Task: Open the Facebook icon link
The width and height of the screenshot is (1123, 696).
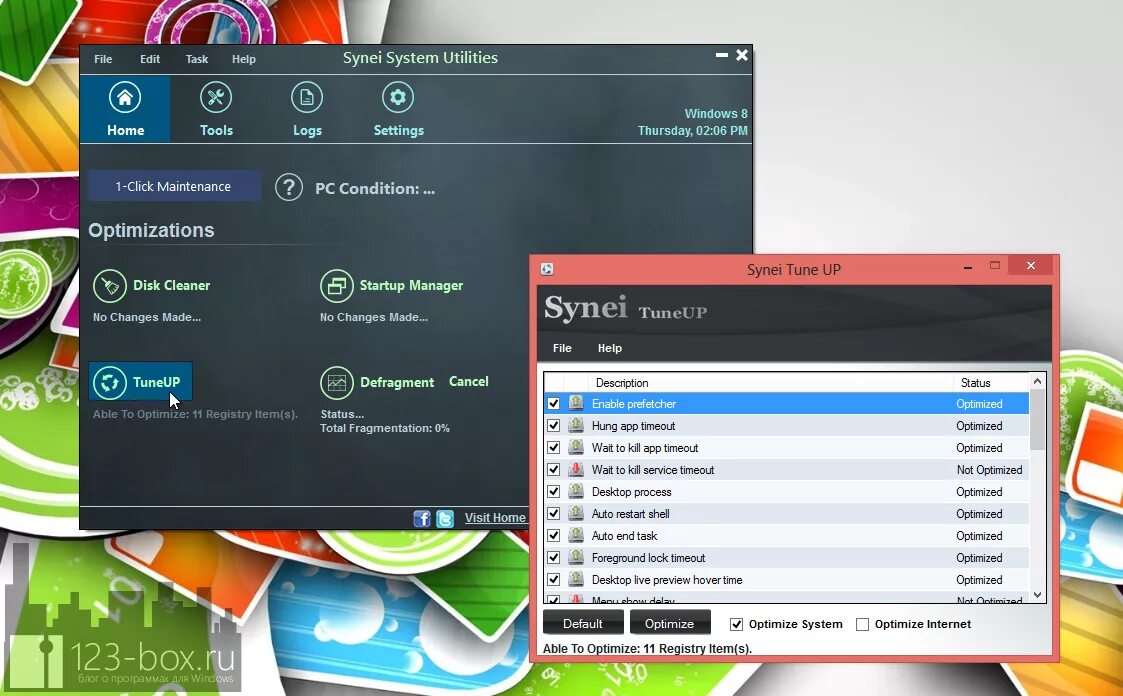Action: [x=422, y=518]
